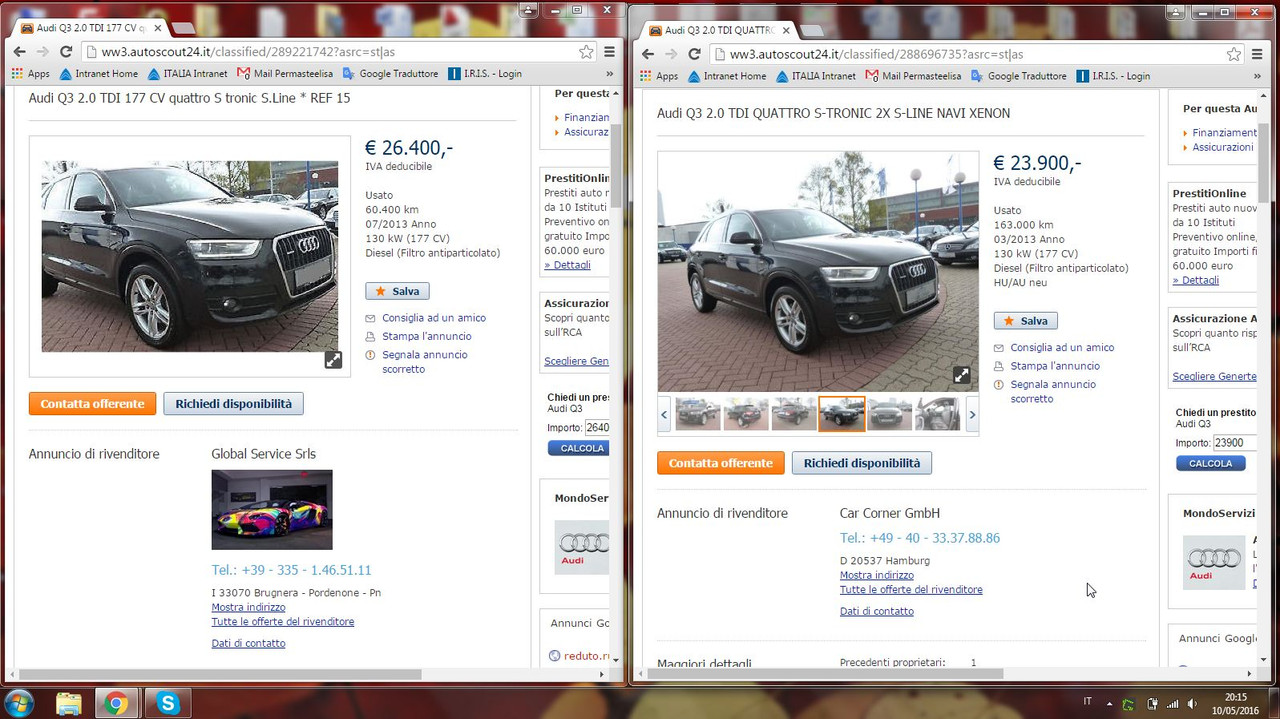Open Intranet Home bookmark in left window
The height and width of the screenshot is (719, 1280).
coord(98,74)
